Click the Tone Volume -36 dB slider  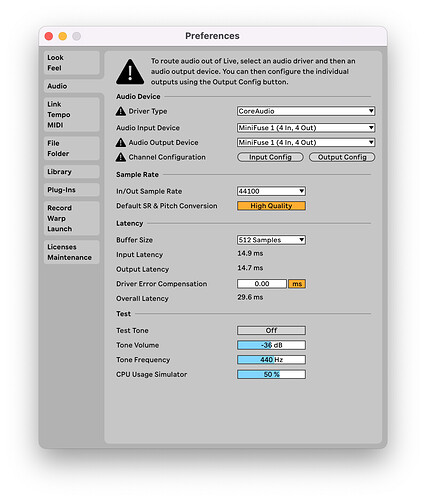click(x=271, y=345)
